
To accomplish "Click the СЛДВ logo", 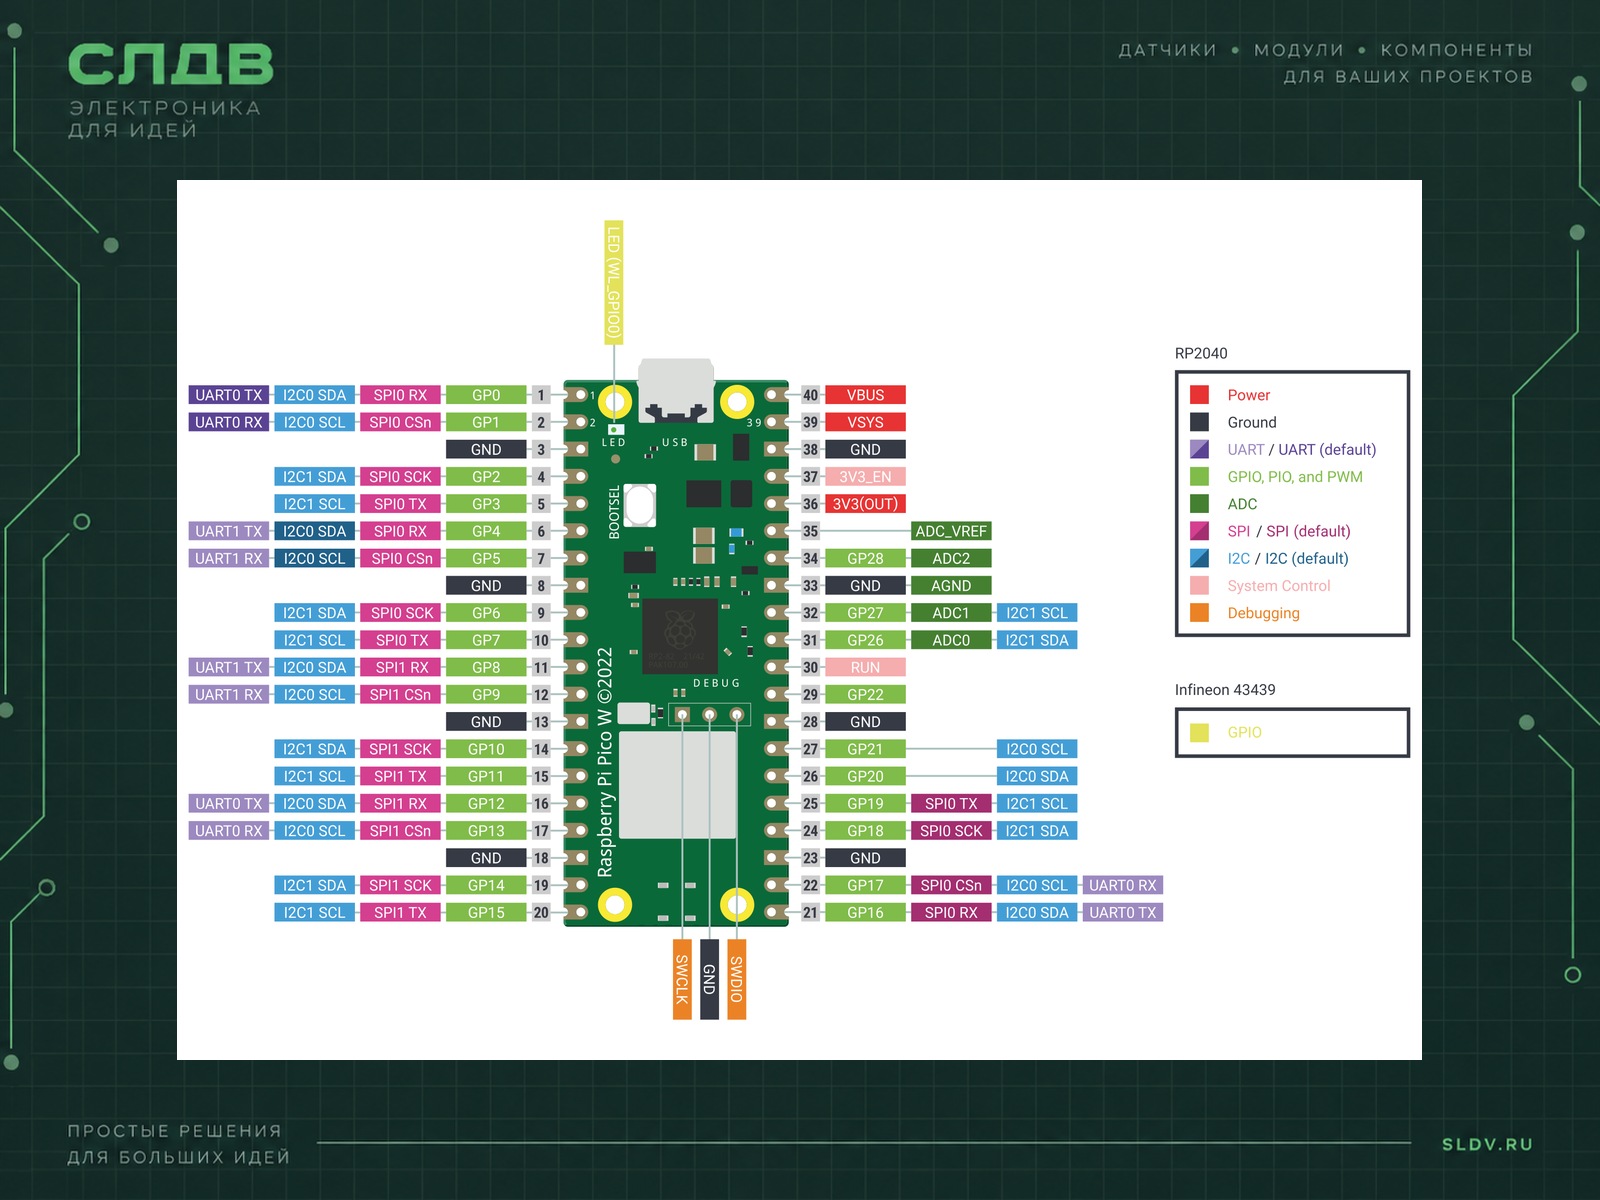I will [x=171, y=64].
